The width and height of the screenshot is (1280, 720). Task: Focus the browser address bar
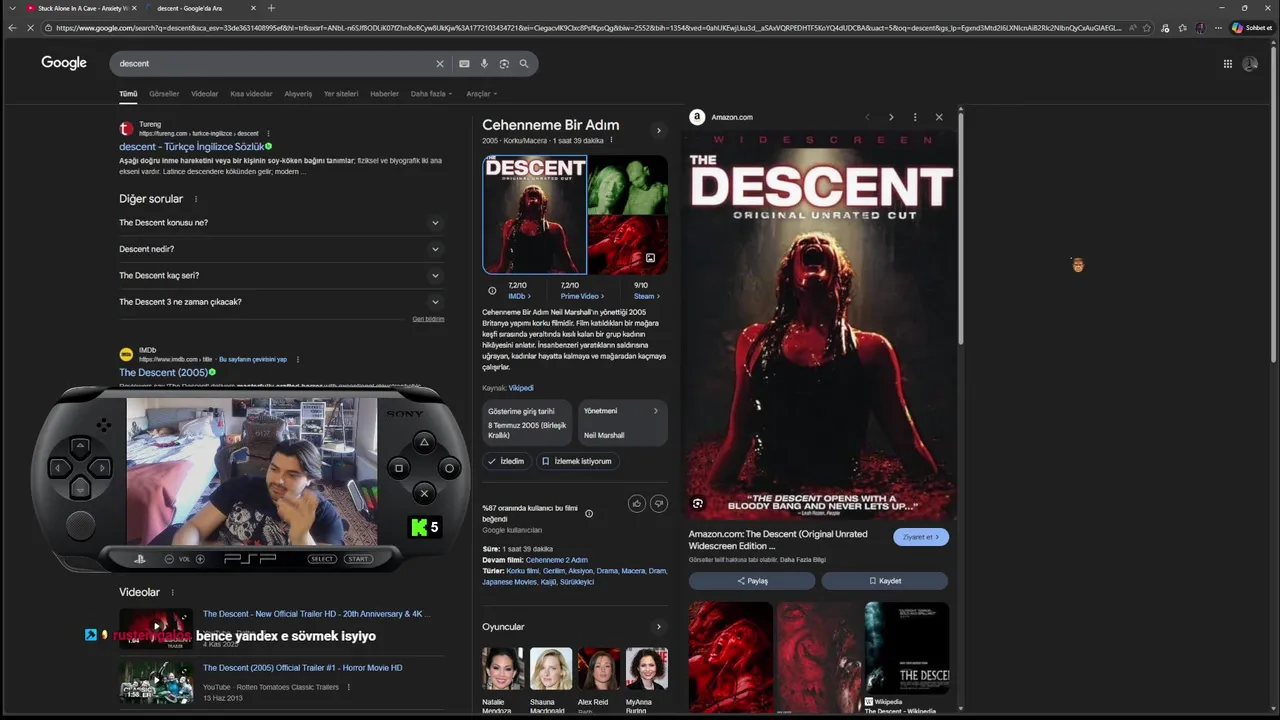tap(590, 28)
